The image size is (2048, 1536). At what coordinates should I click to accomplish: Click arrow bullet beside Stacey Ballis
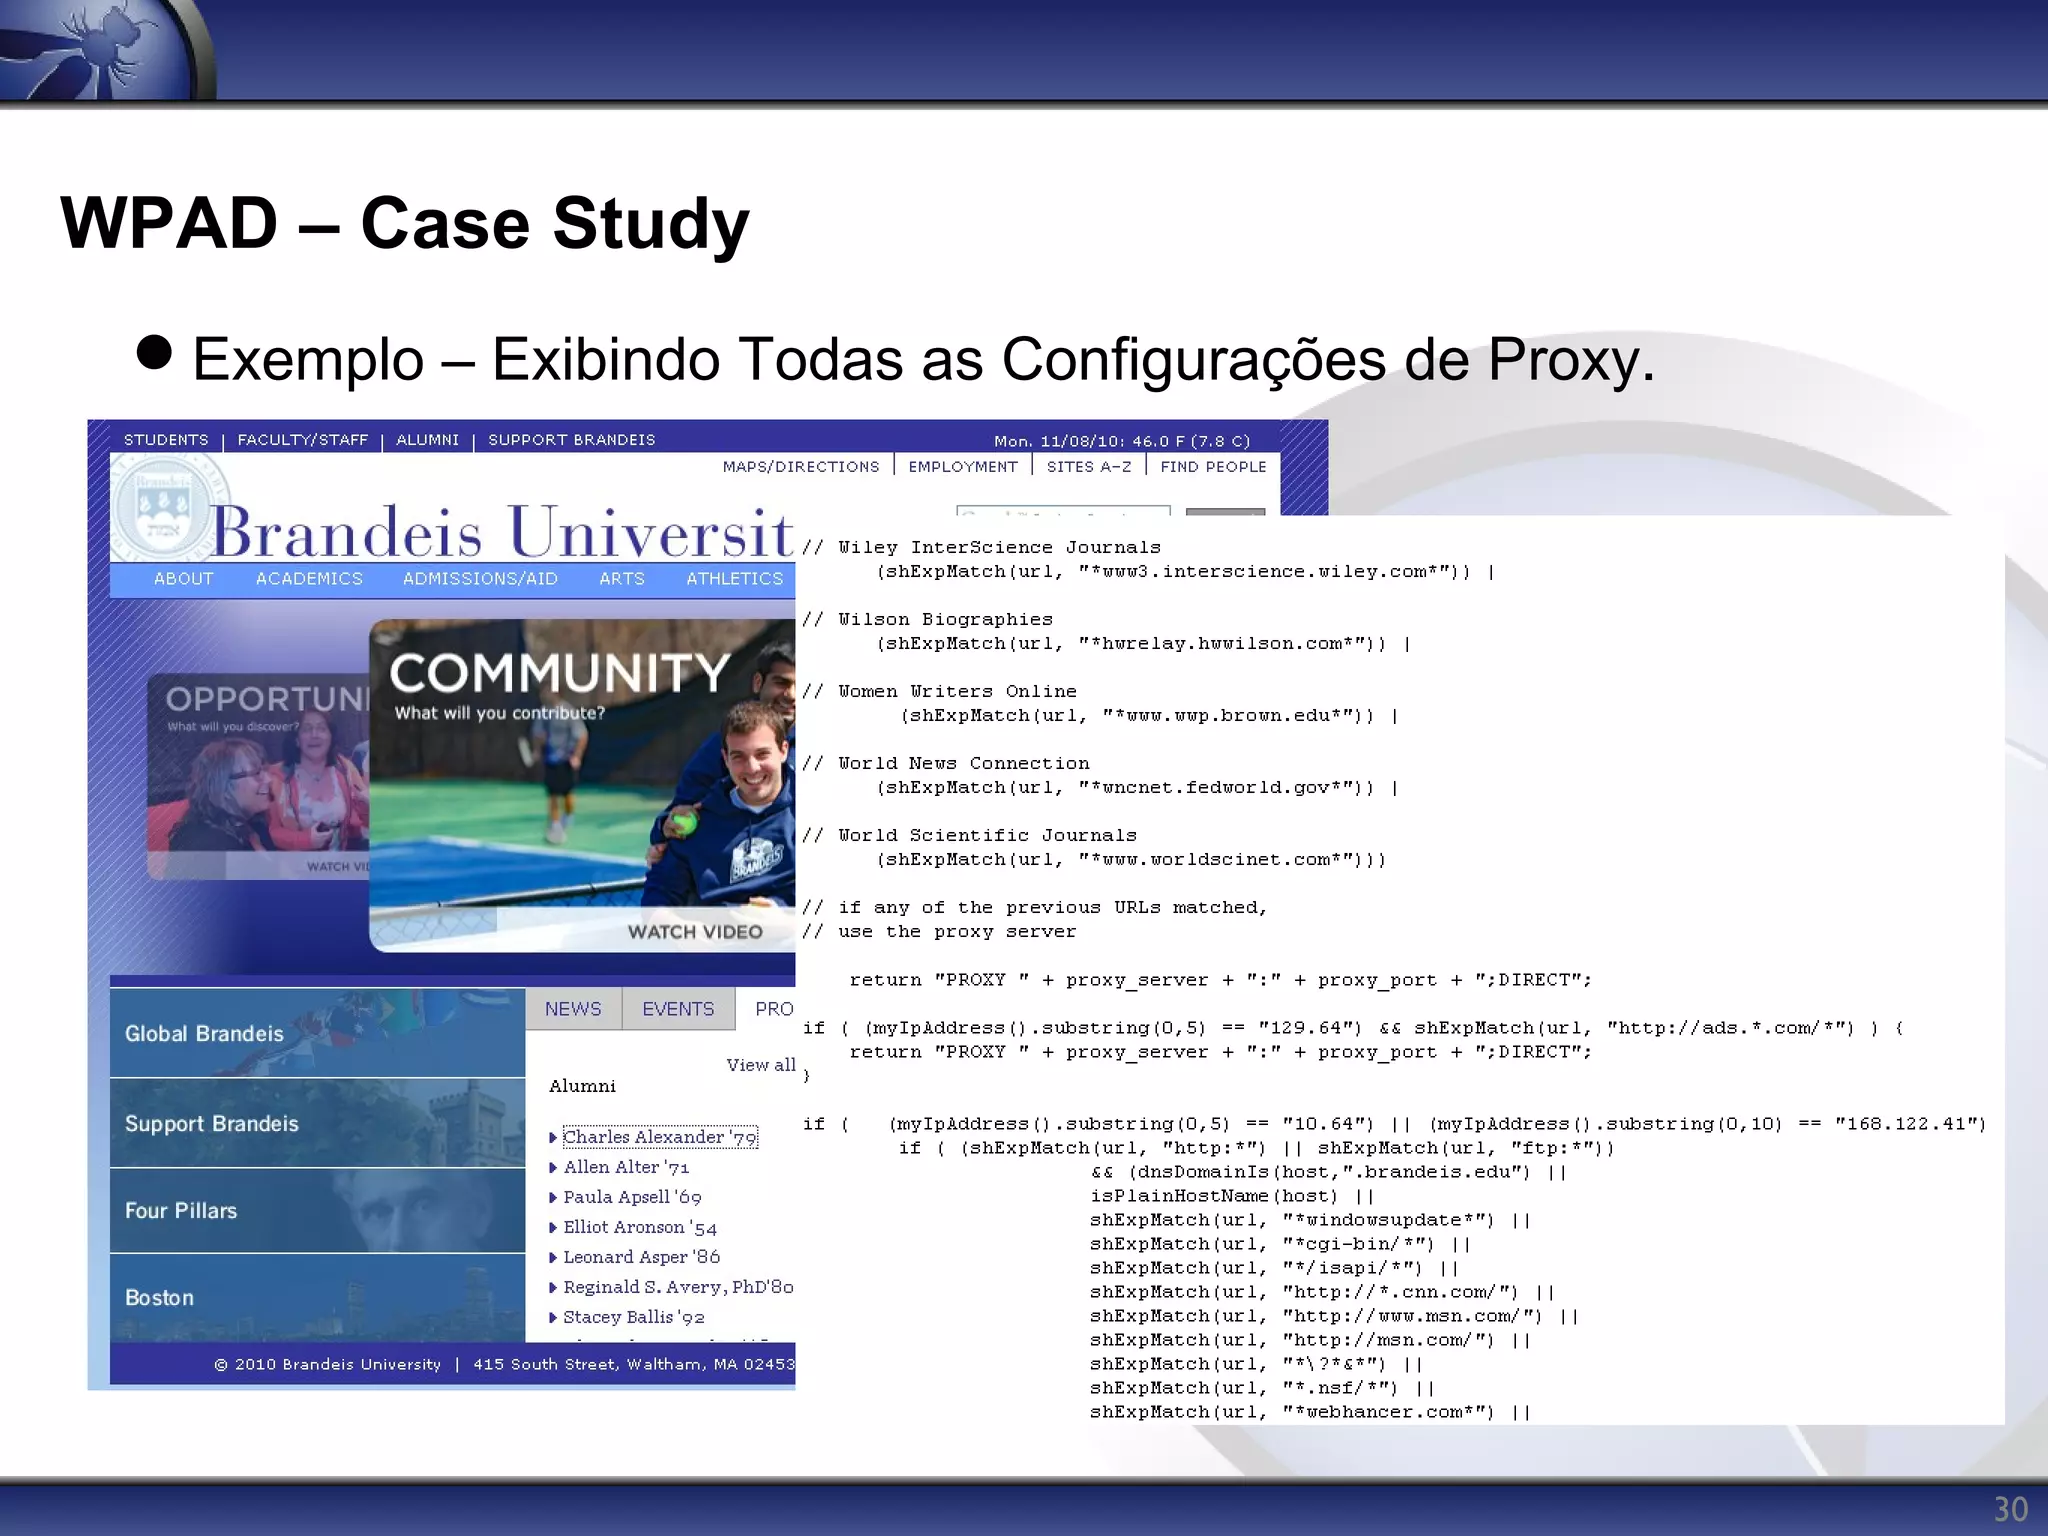point(553,1318)
